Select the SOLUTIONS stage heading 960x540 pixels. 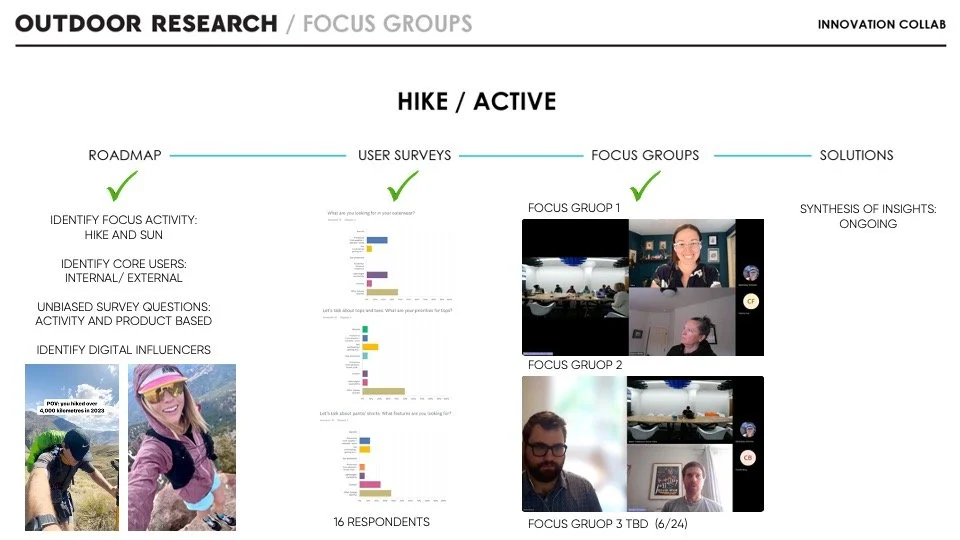coord(857,156)
